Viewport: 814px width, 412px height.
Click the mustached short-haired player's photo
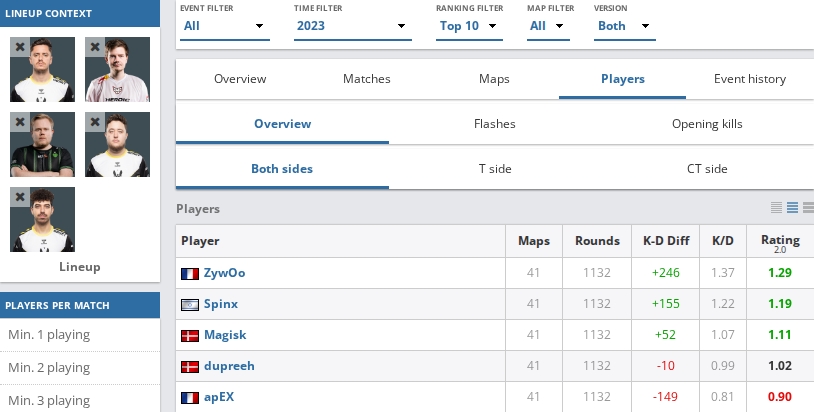coord(43,70)
